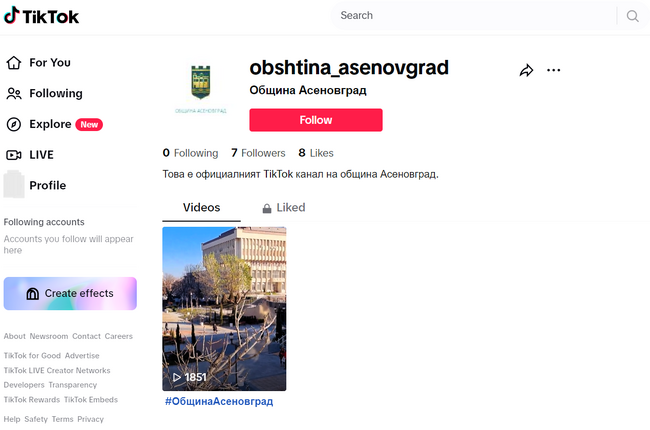View the 7 Followers count
Image resolution: width=650 pixels, height=430 pixels.
click(258, 153)
